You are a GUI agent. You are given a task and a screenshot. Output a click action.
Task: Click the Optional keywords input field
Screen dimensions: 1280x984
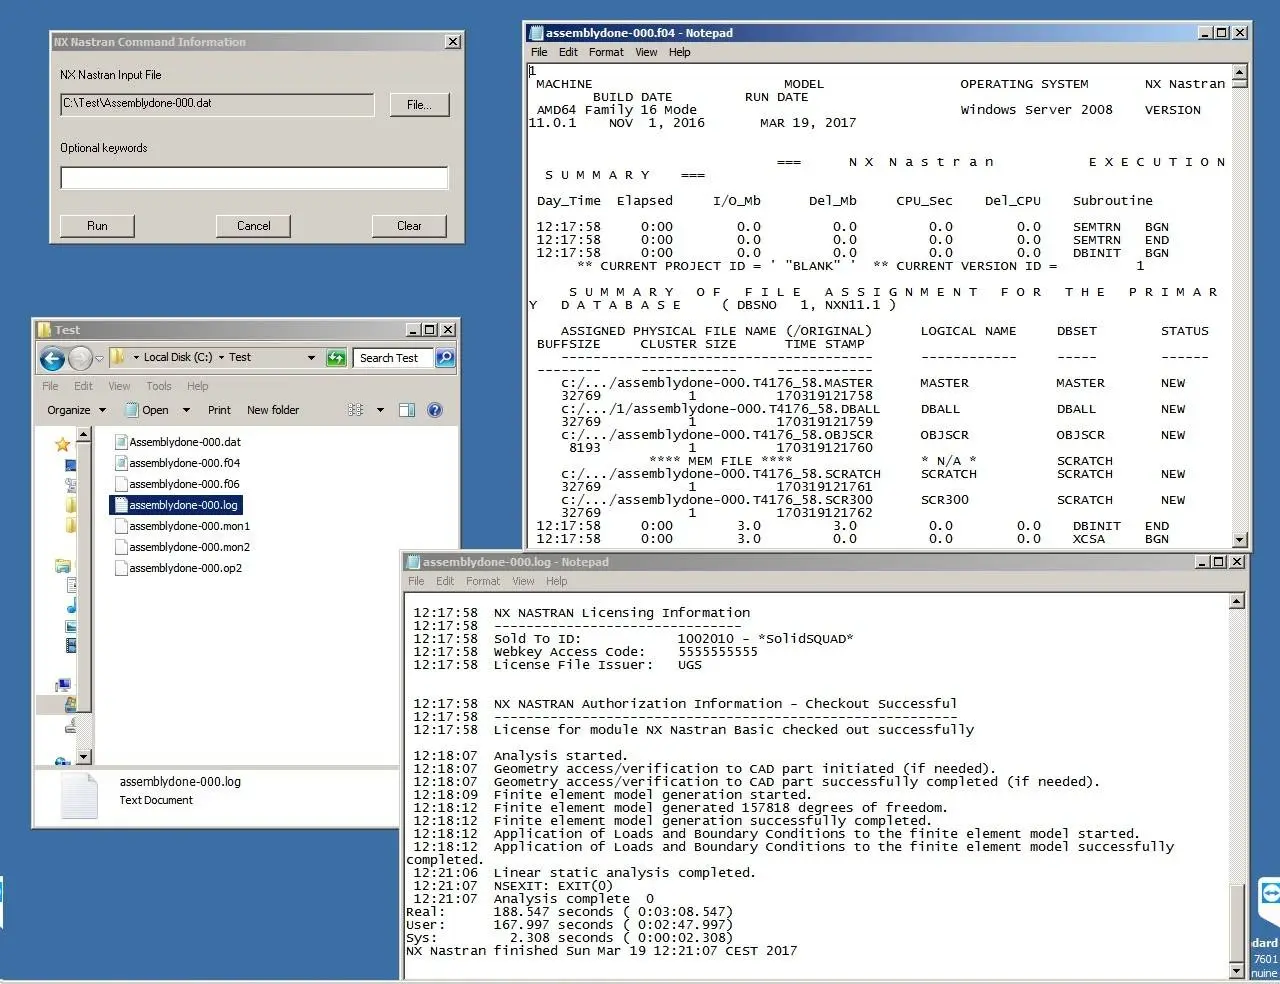(254, 178)
